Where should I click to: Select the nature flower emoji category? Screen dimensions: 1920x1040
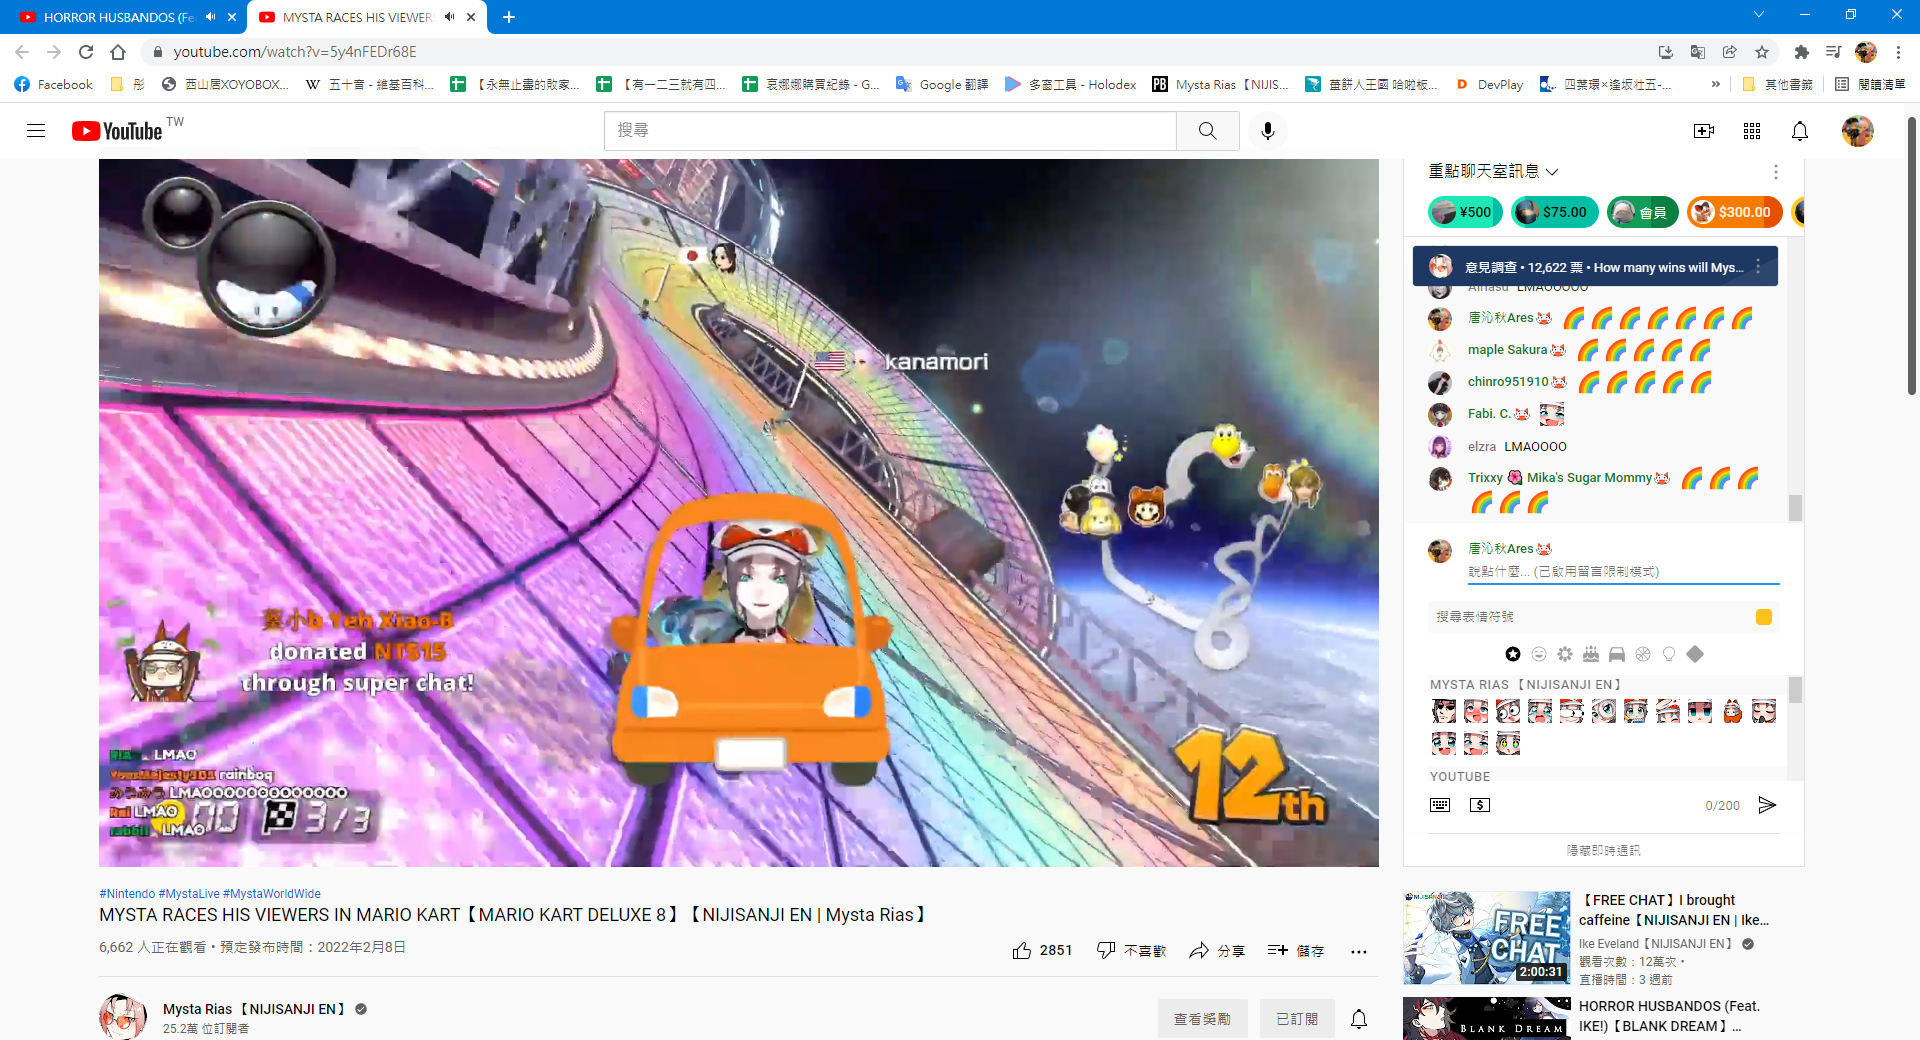point(1565,654)
